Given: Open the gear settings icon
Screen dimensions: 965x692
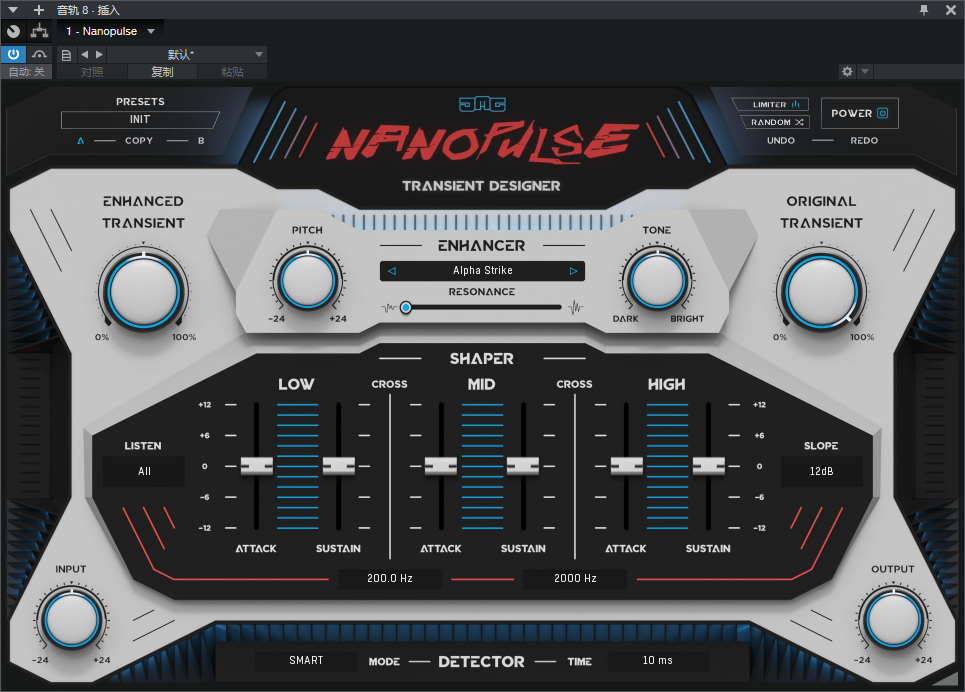Looking at the screenshot, I should click(x=847, y=71).
